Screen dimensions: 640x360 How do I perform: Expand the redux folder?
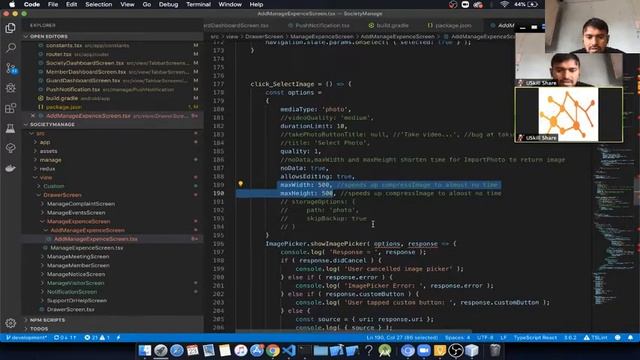[46, 169]
